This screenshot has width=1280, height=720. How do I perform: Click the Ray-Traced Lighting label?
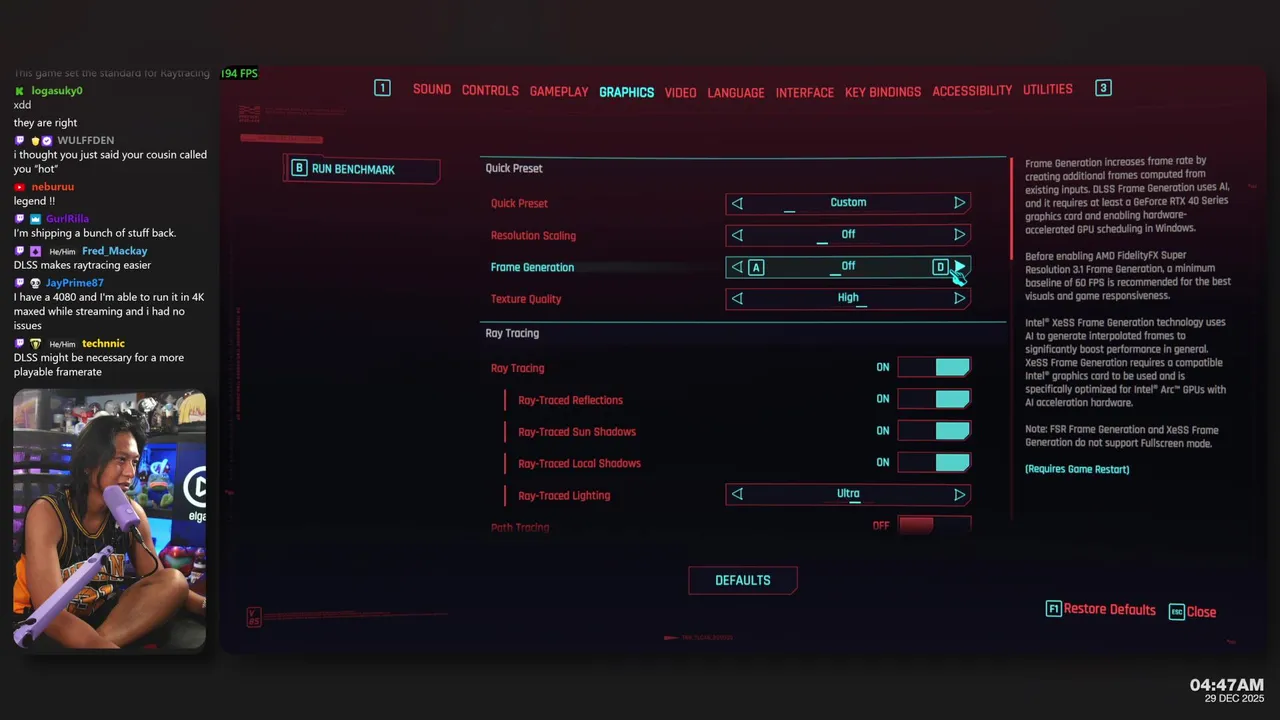564,496
